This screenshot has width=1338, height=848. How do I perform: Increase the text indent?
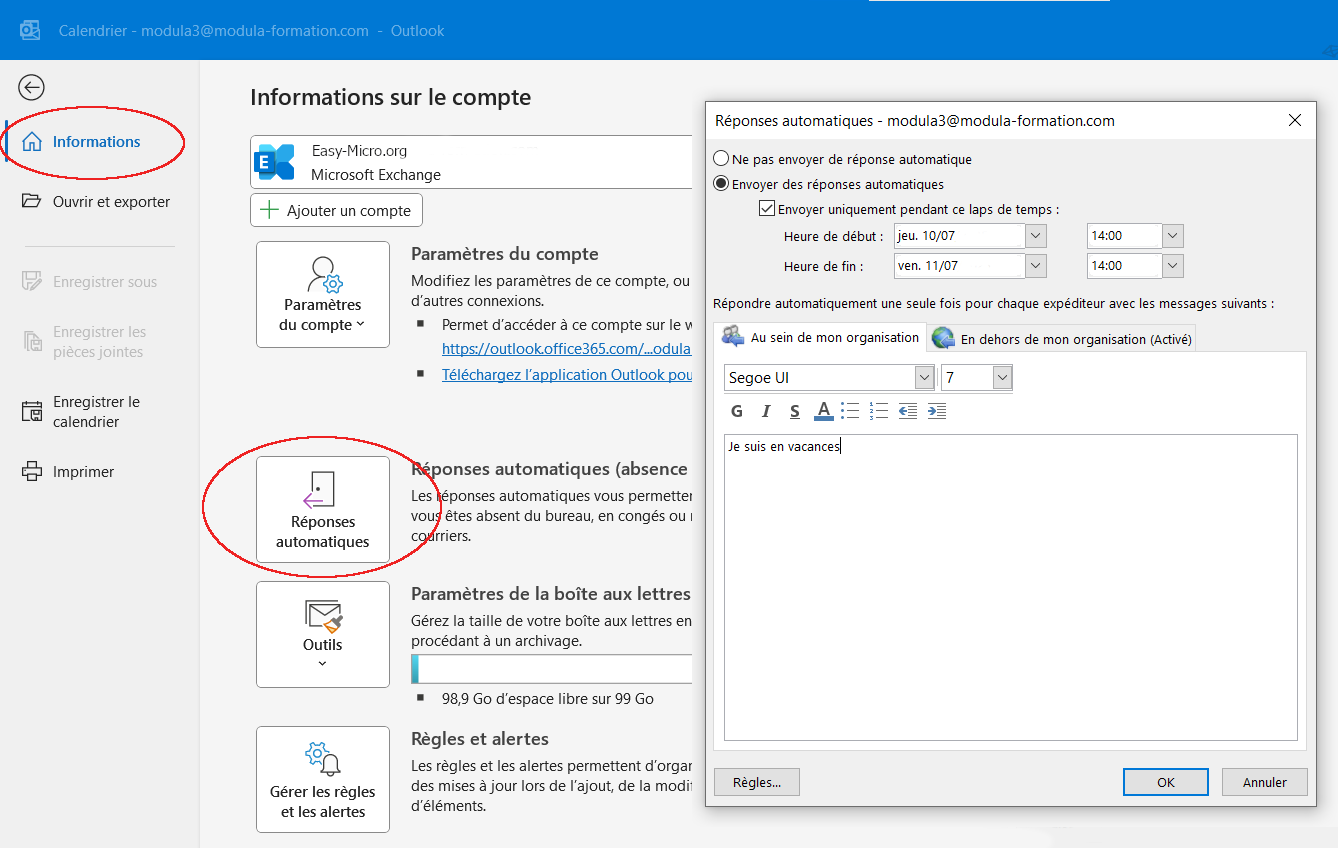coord(937,411)
